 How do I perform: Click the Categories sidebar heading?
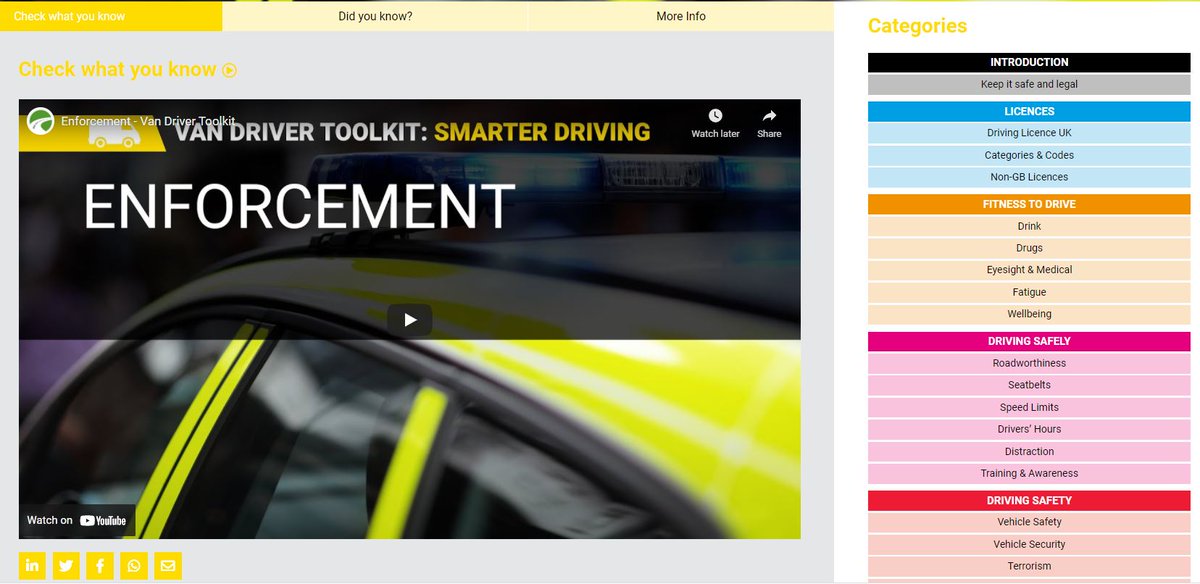pos(917,26)
